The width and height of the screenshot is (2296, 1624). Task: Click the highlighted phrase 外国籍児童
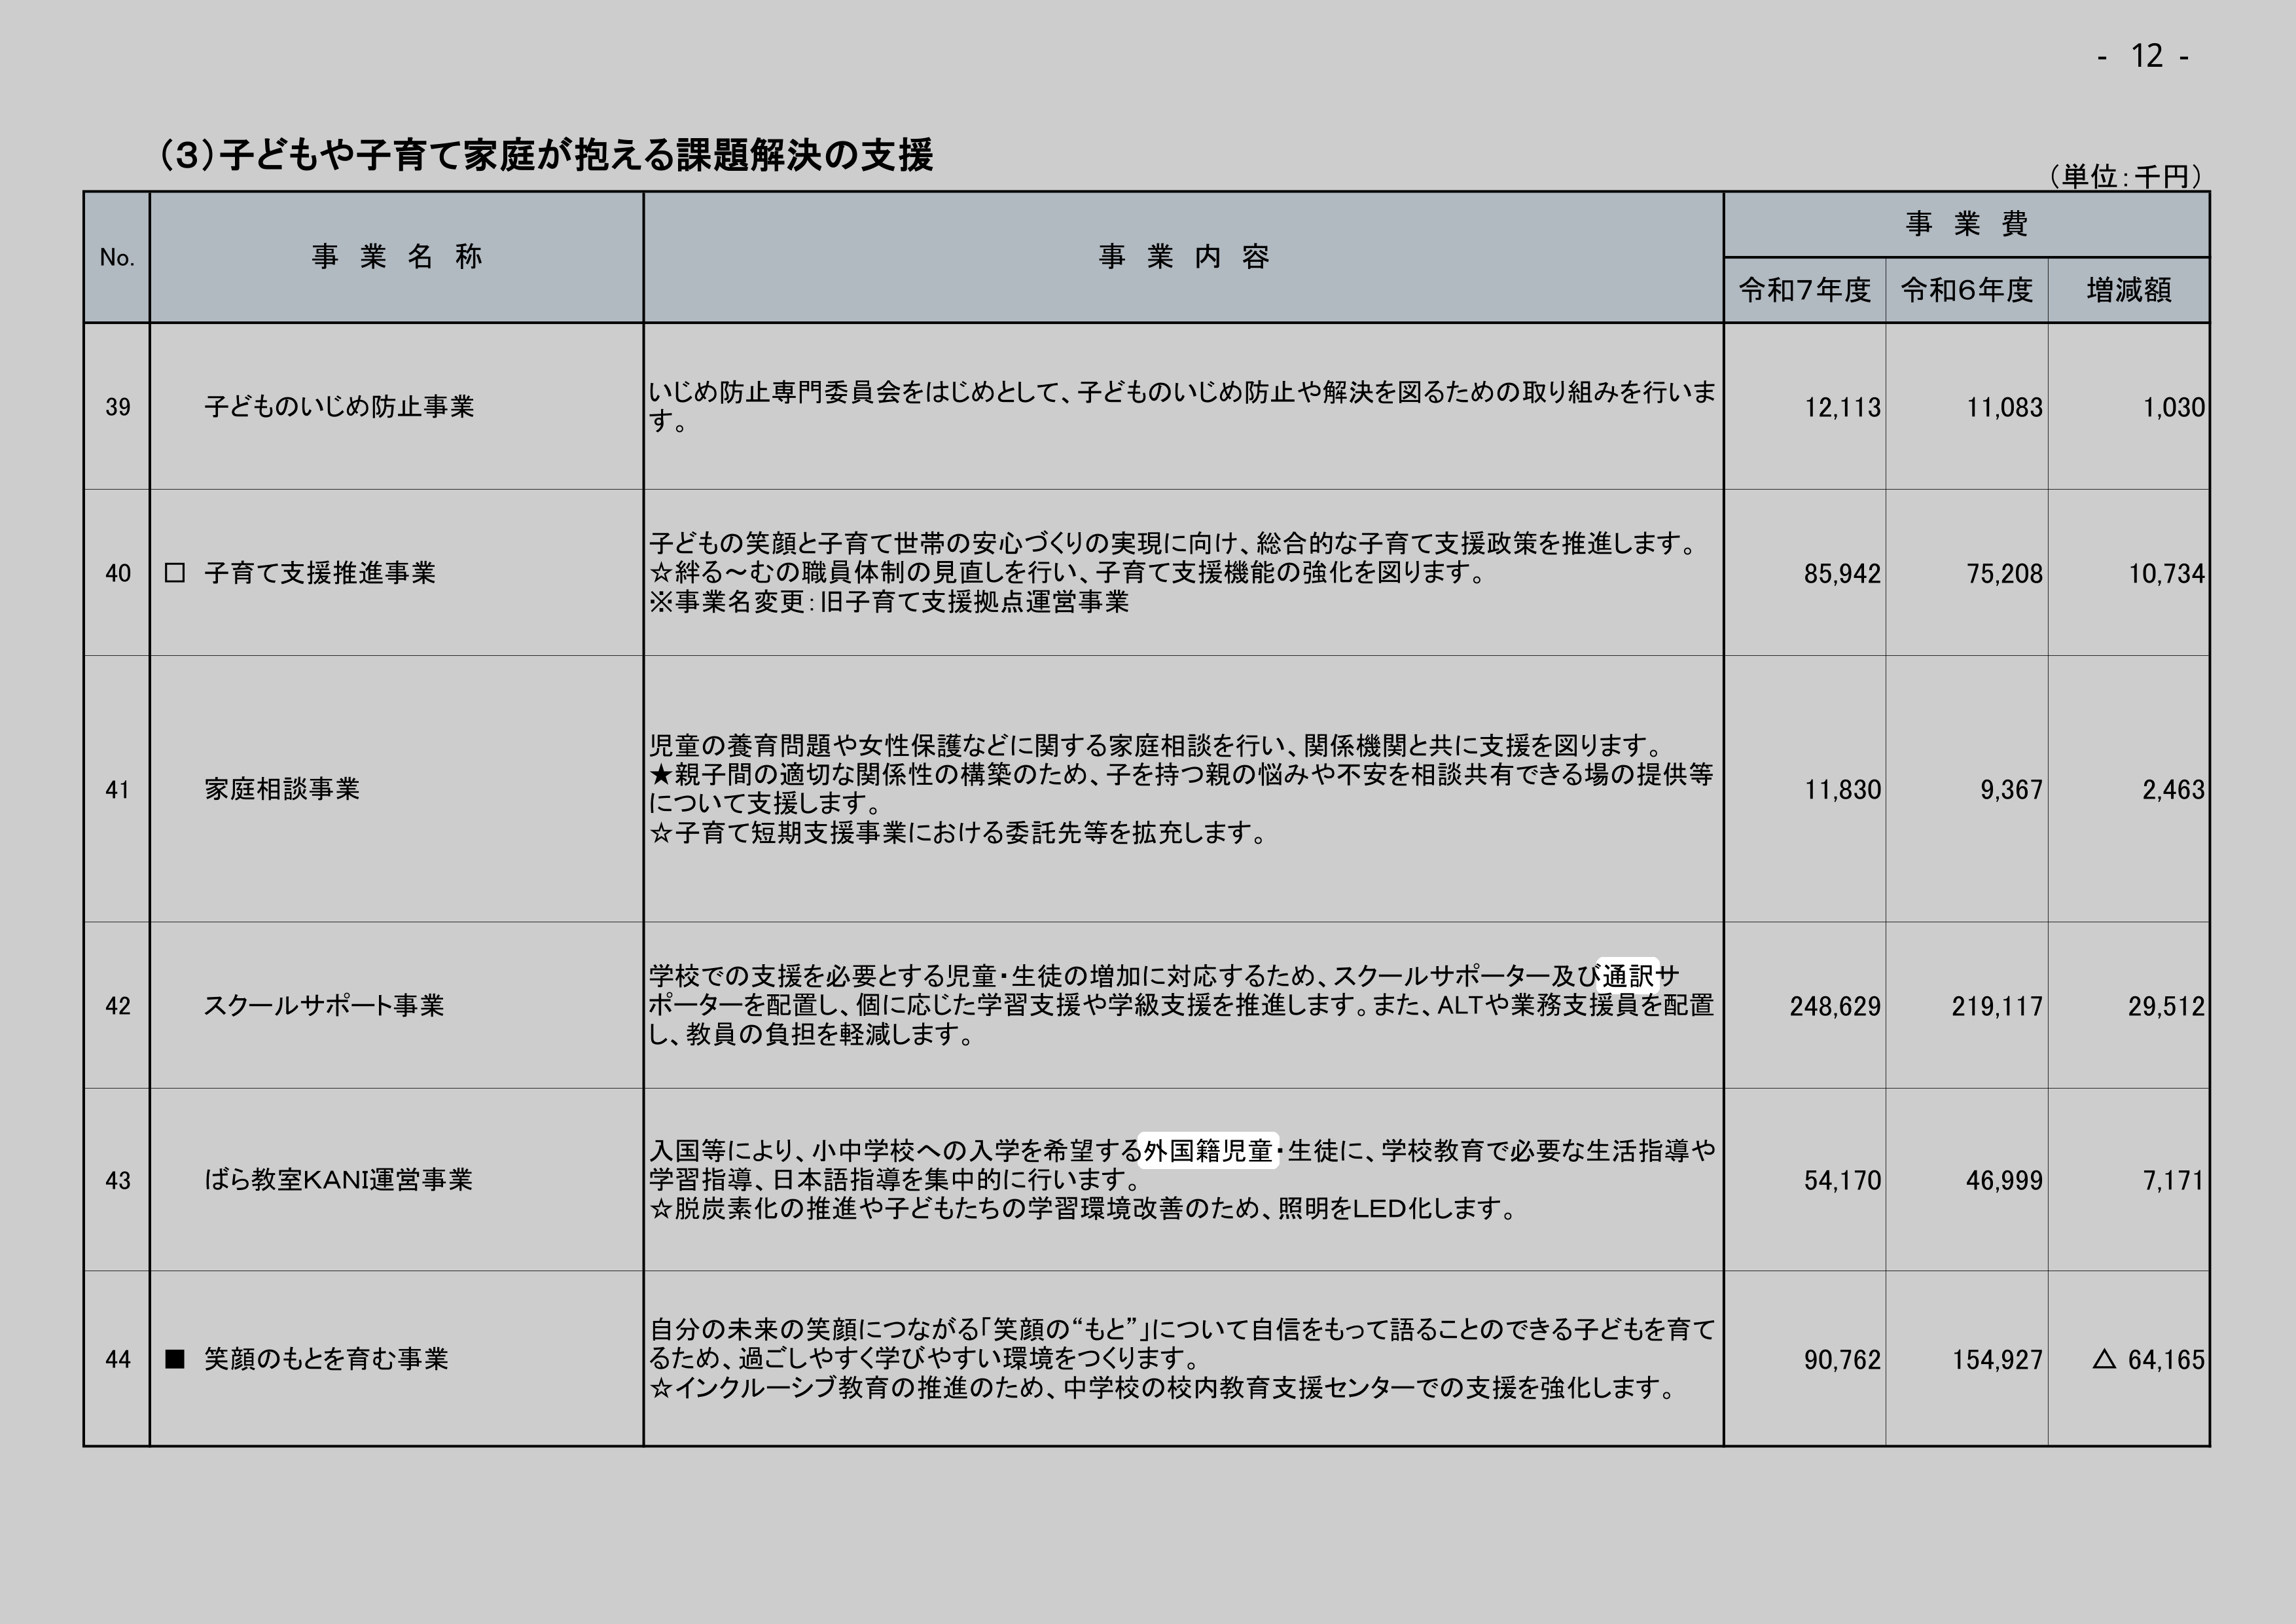(x=1209, y=1151)
